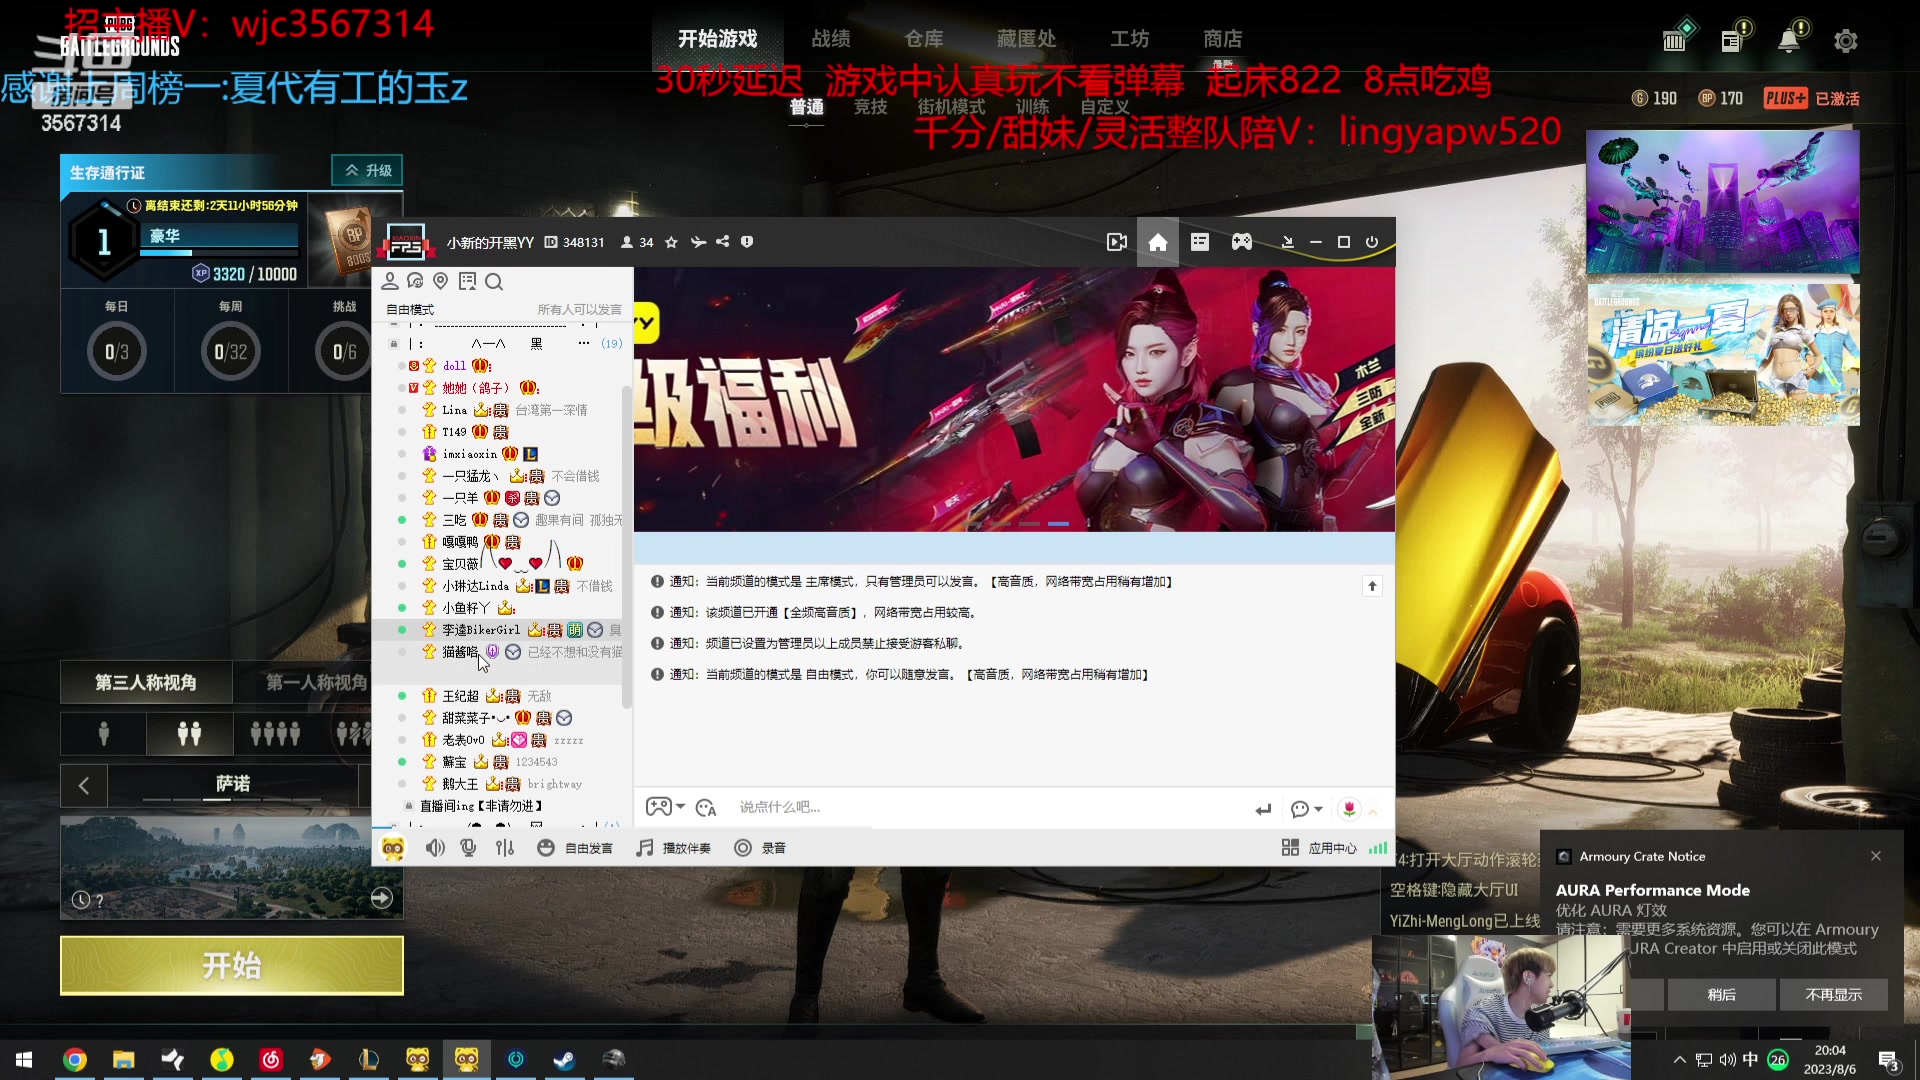Click the location pin icon above channel list
1920x1080 pixels.
coord(440,281)
